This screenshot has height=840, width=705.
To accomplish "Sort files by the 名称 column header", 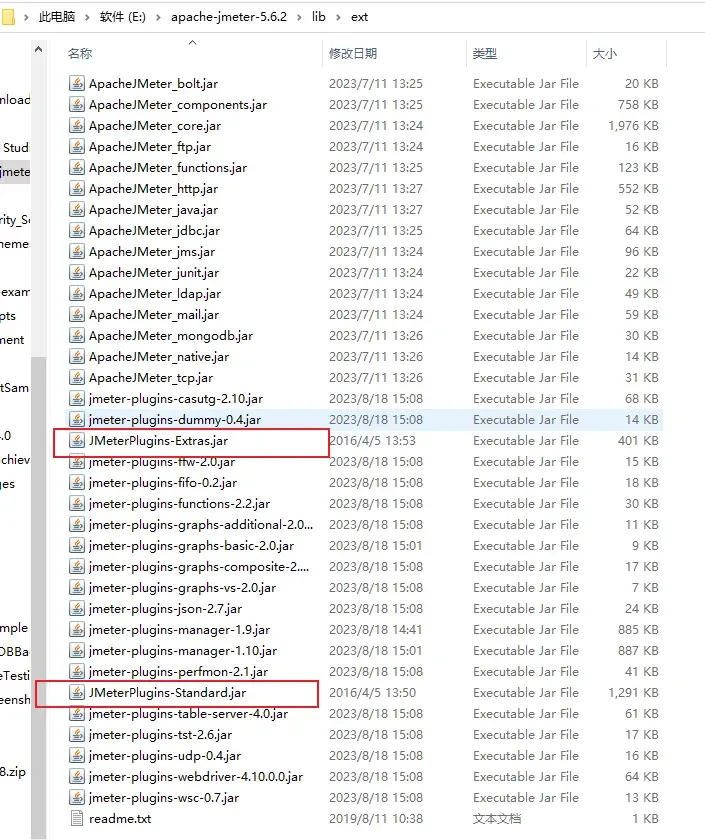I will click(80, 54).
